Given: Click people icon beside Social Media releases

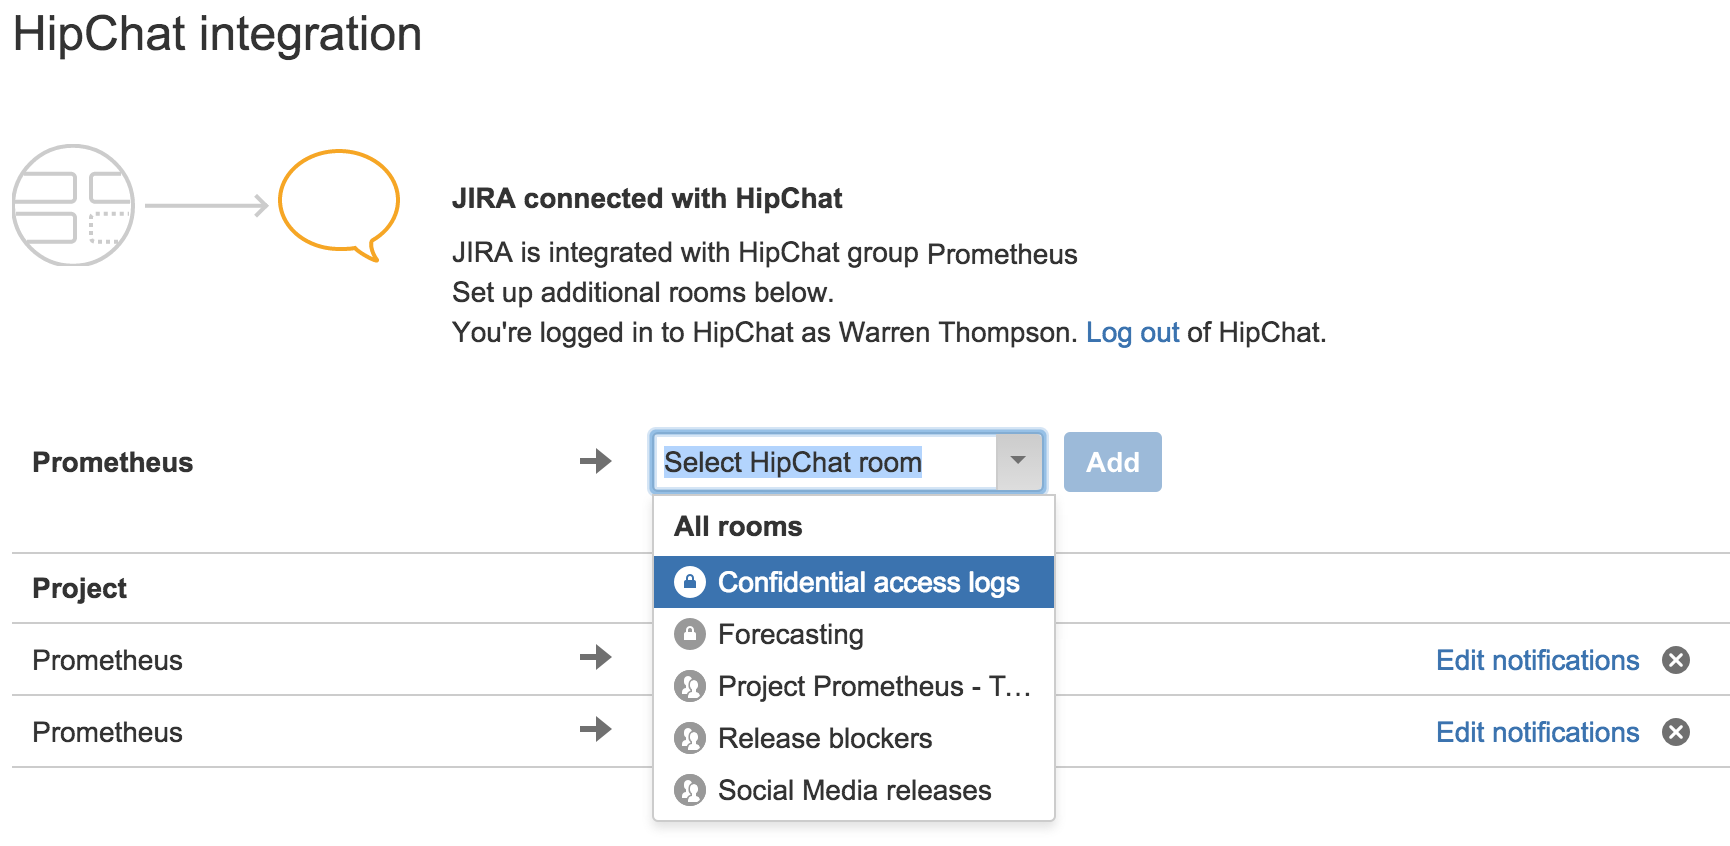Looking at the screenshot, I should pos(690,790).
